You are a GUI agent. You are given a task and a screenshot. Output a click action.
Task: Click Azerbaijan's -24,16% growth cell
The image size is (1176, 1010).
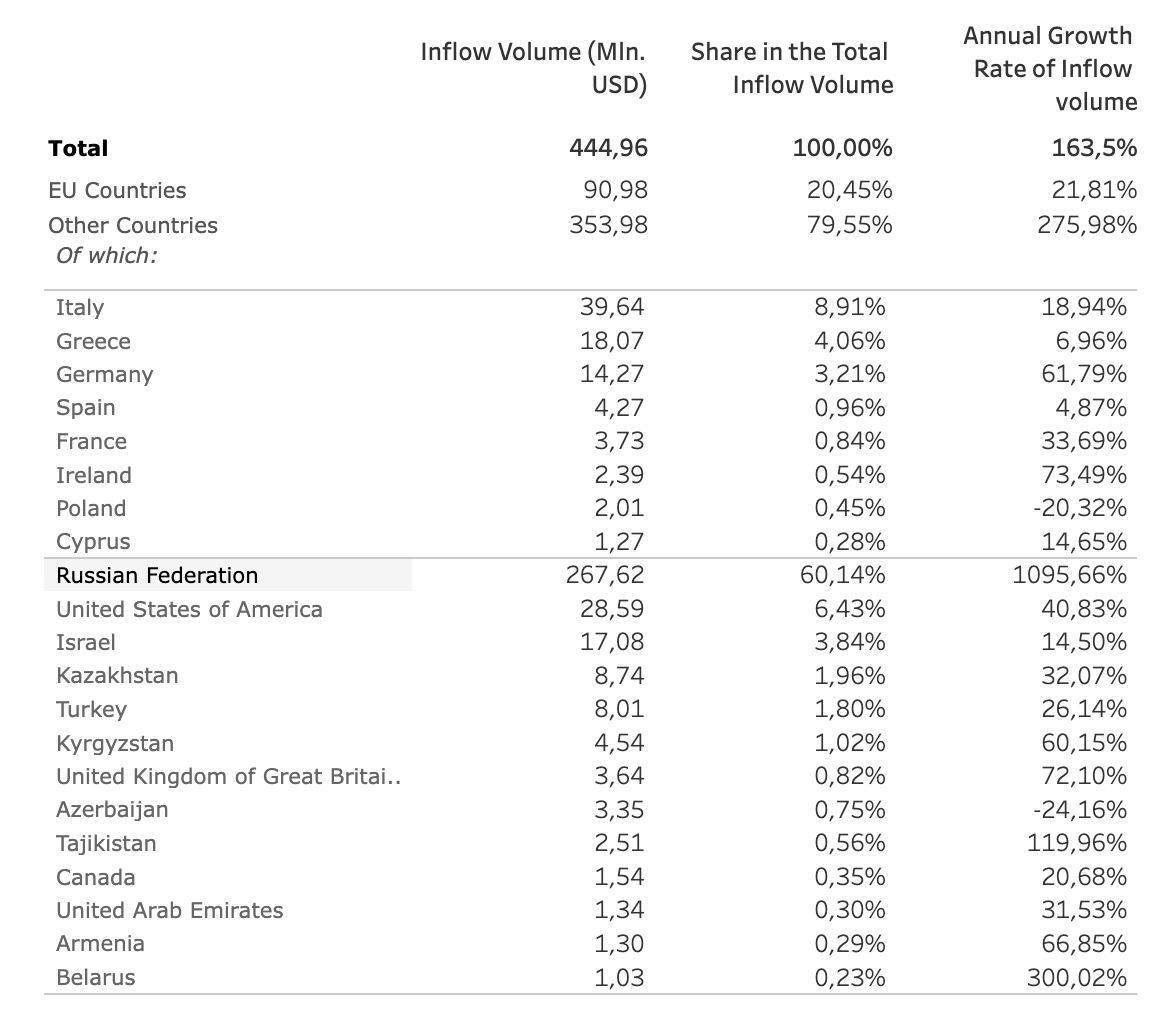point(1080,809)
